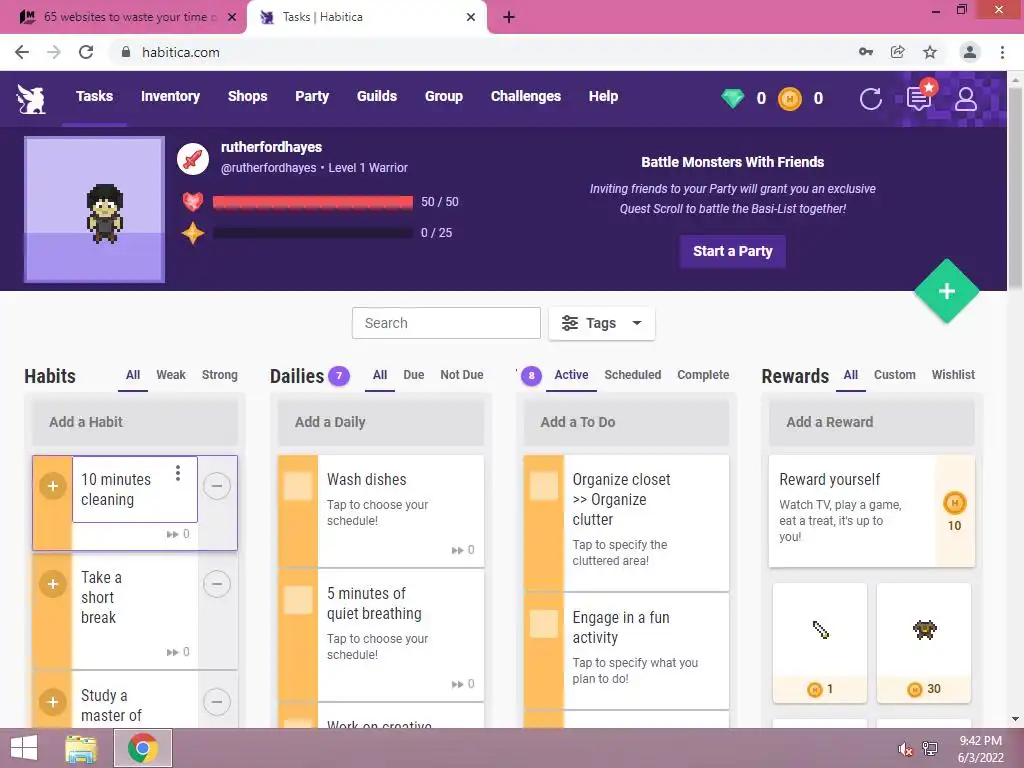The width and height of the screenshot is (1024, 768).
Task: Open the Tasks menu item
Action: pos(94,97)
